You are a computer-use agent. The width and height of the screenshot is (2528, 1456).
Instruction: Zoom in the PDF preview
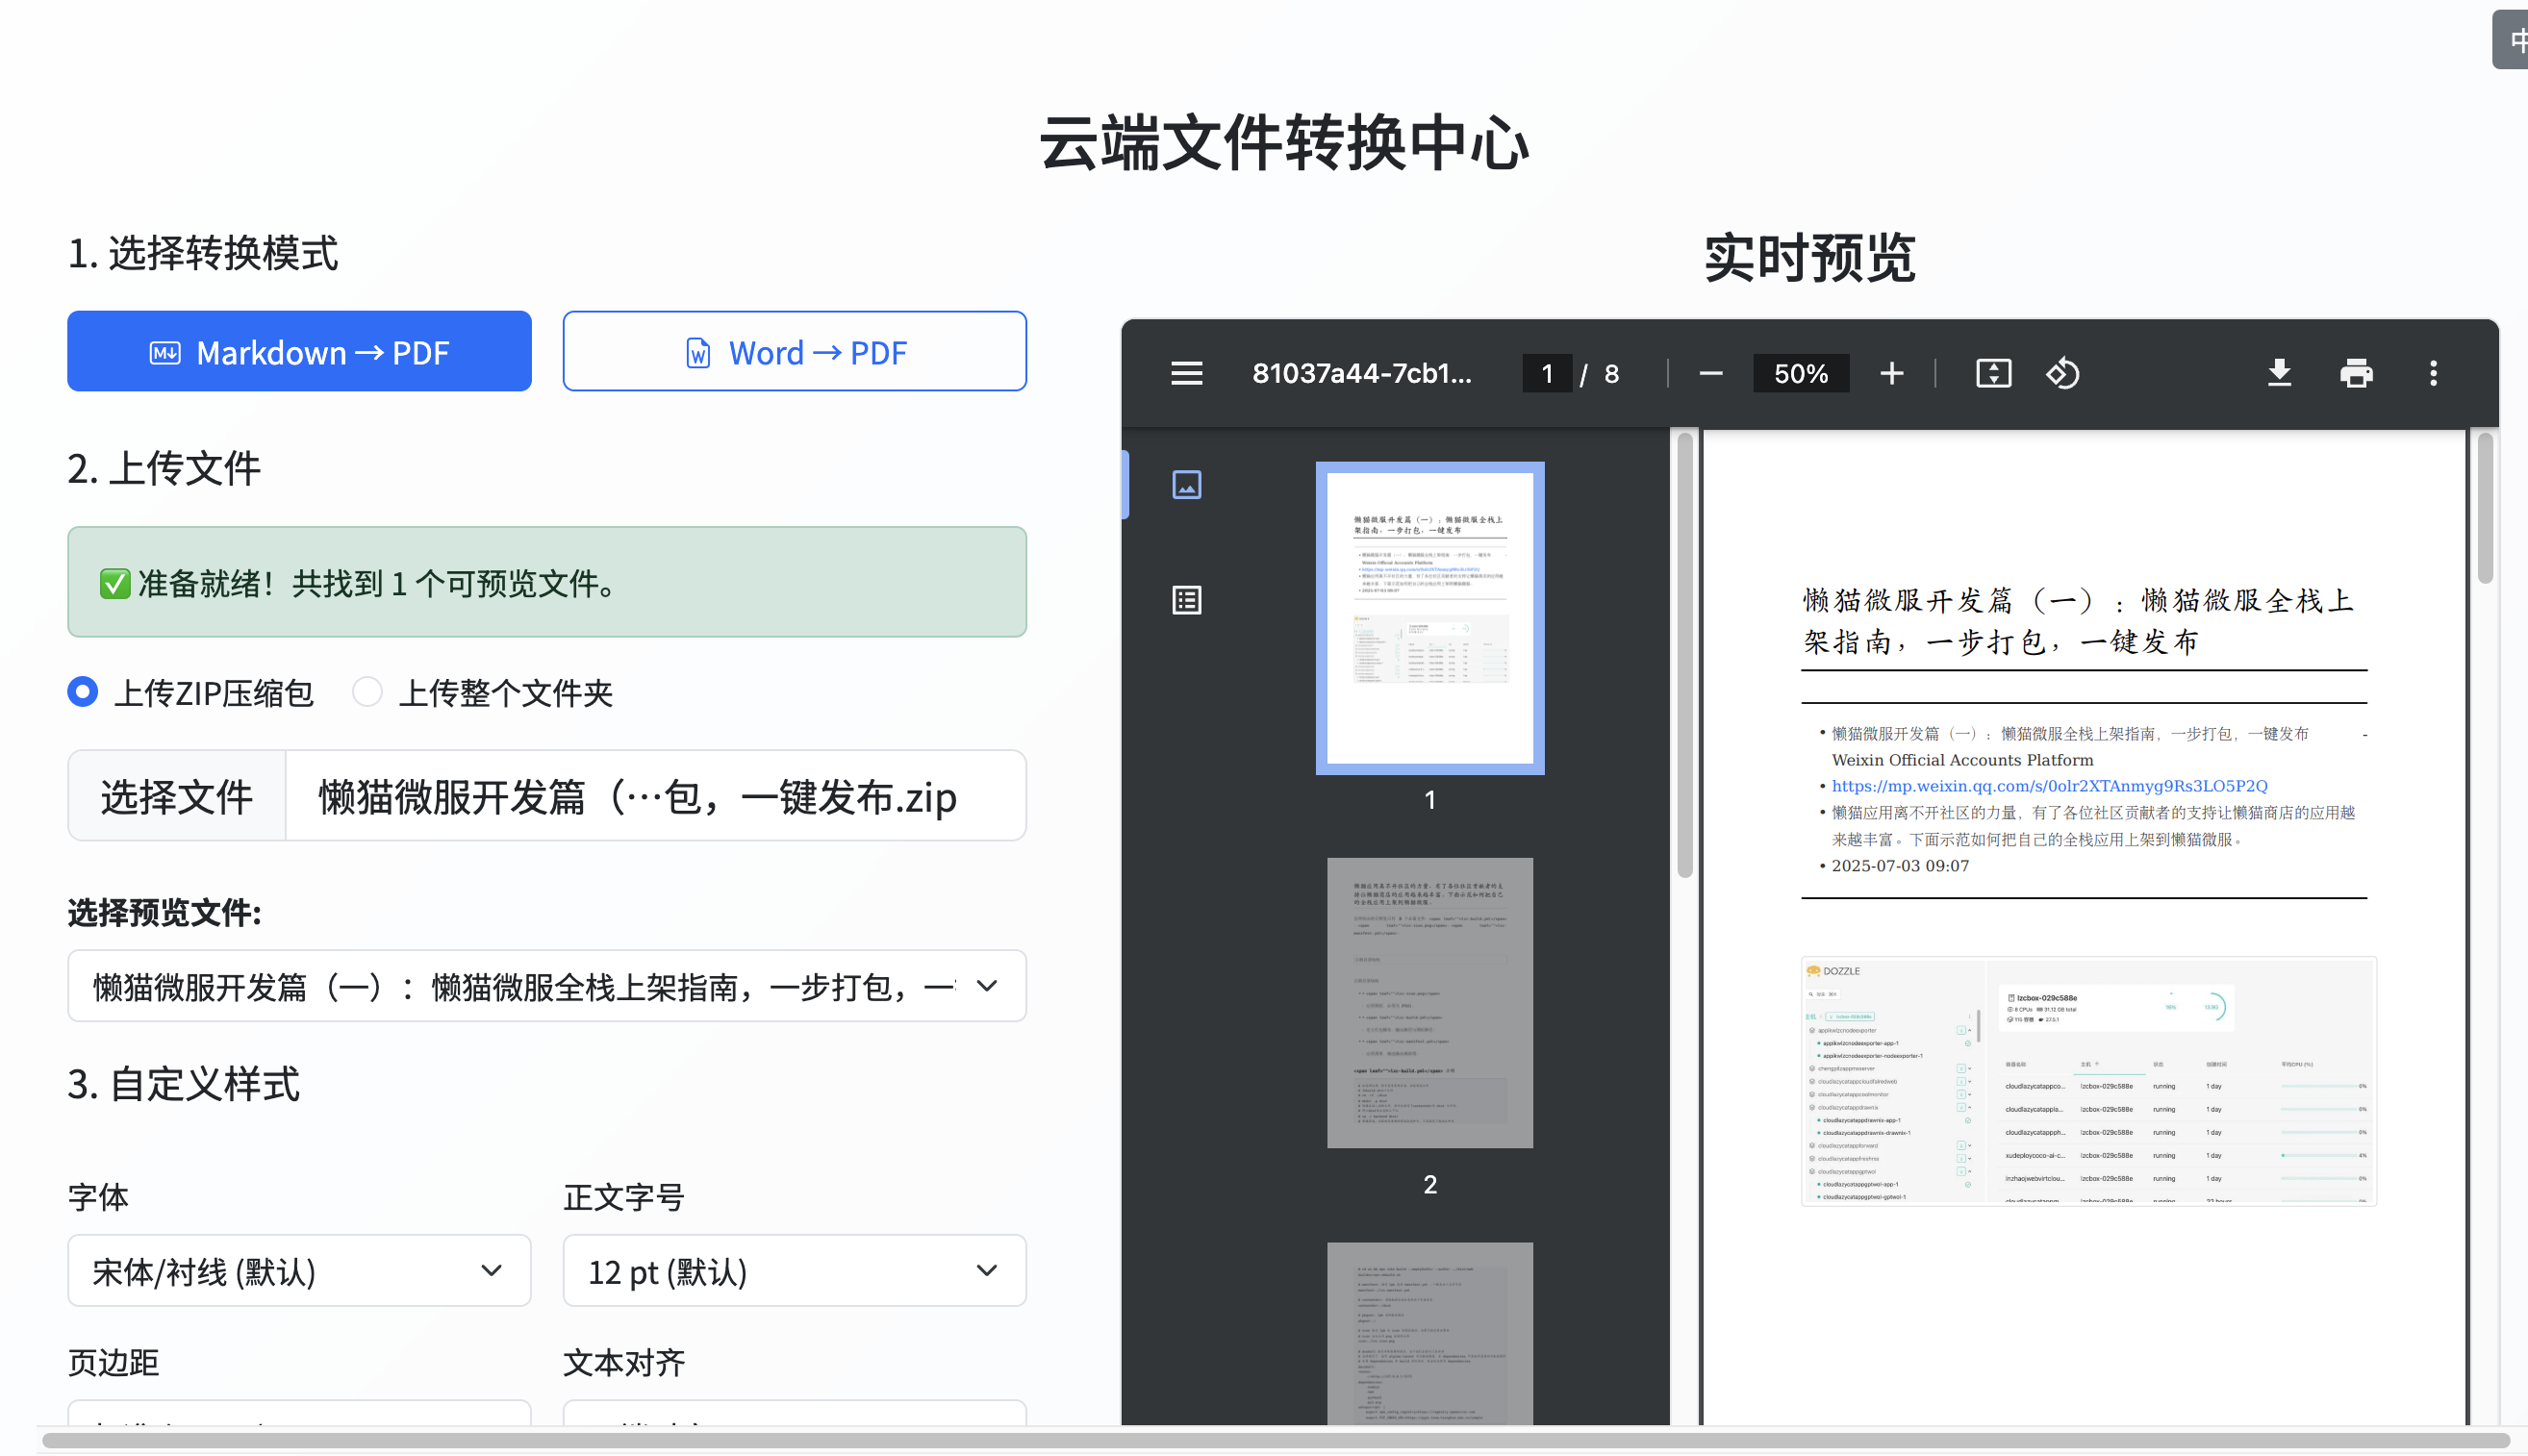tap(1891, 374)
